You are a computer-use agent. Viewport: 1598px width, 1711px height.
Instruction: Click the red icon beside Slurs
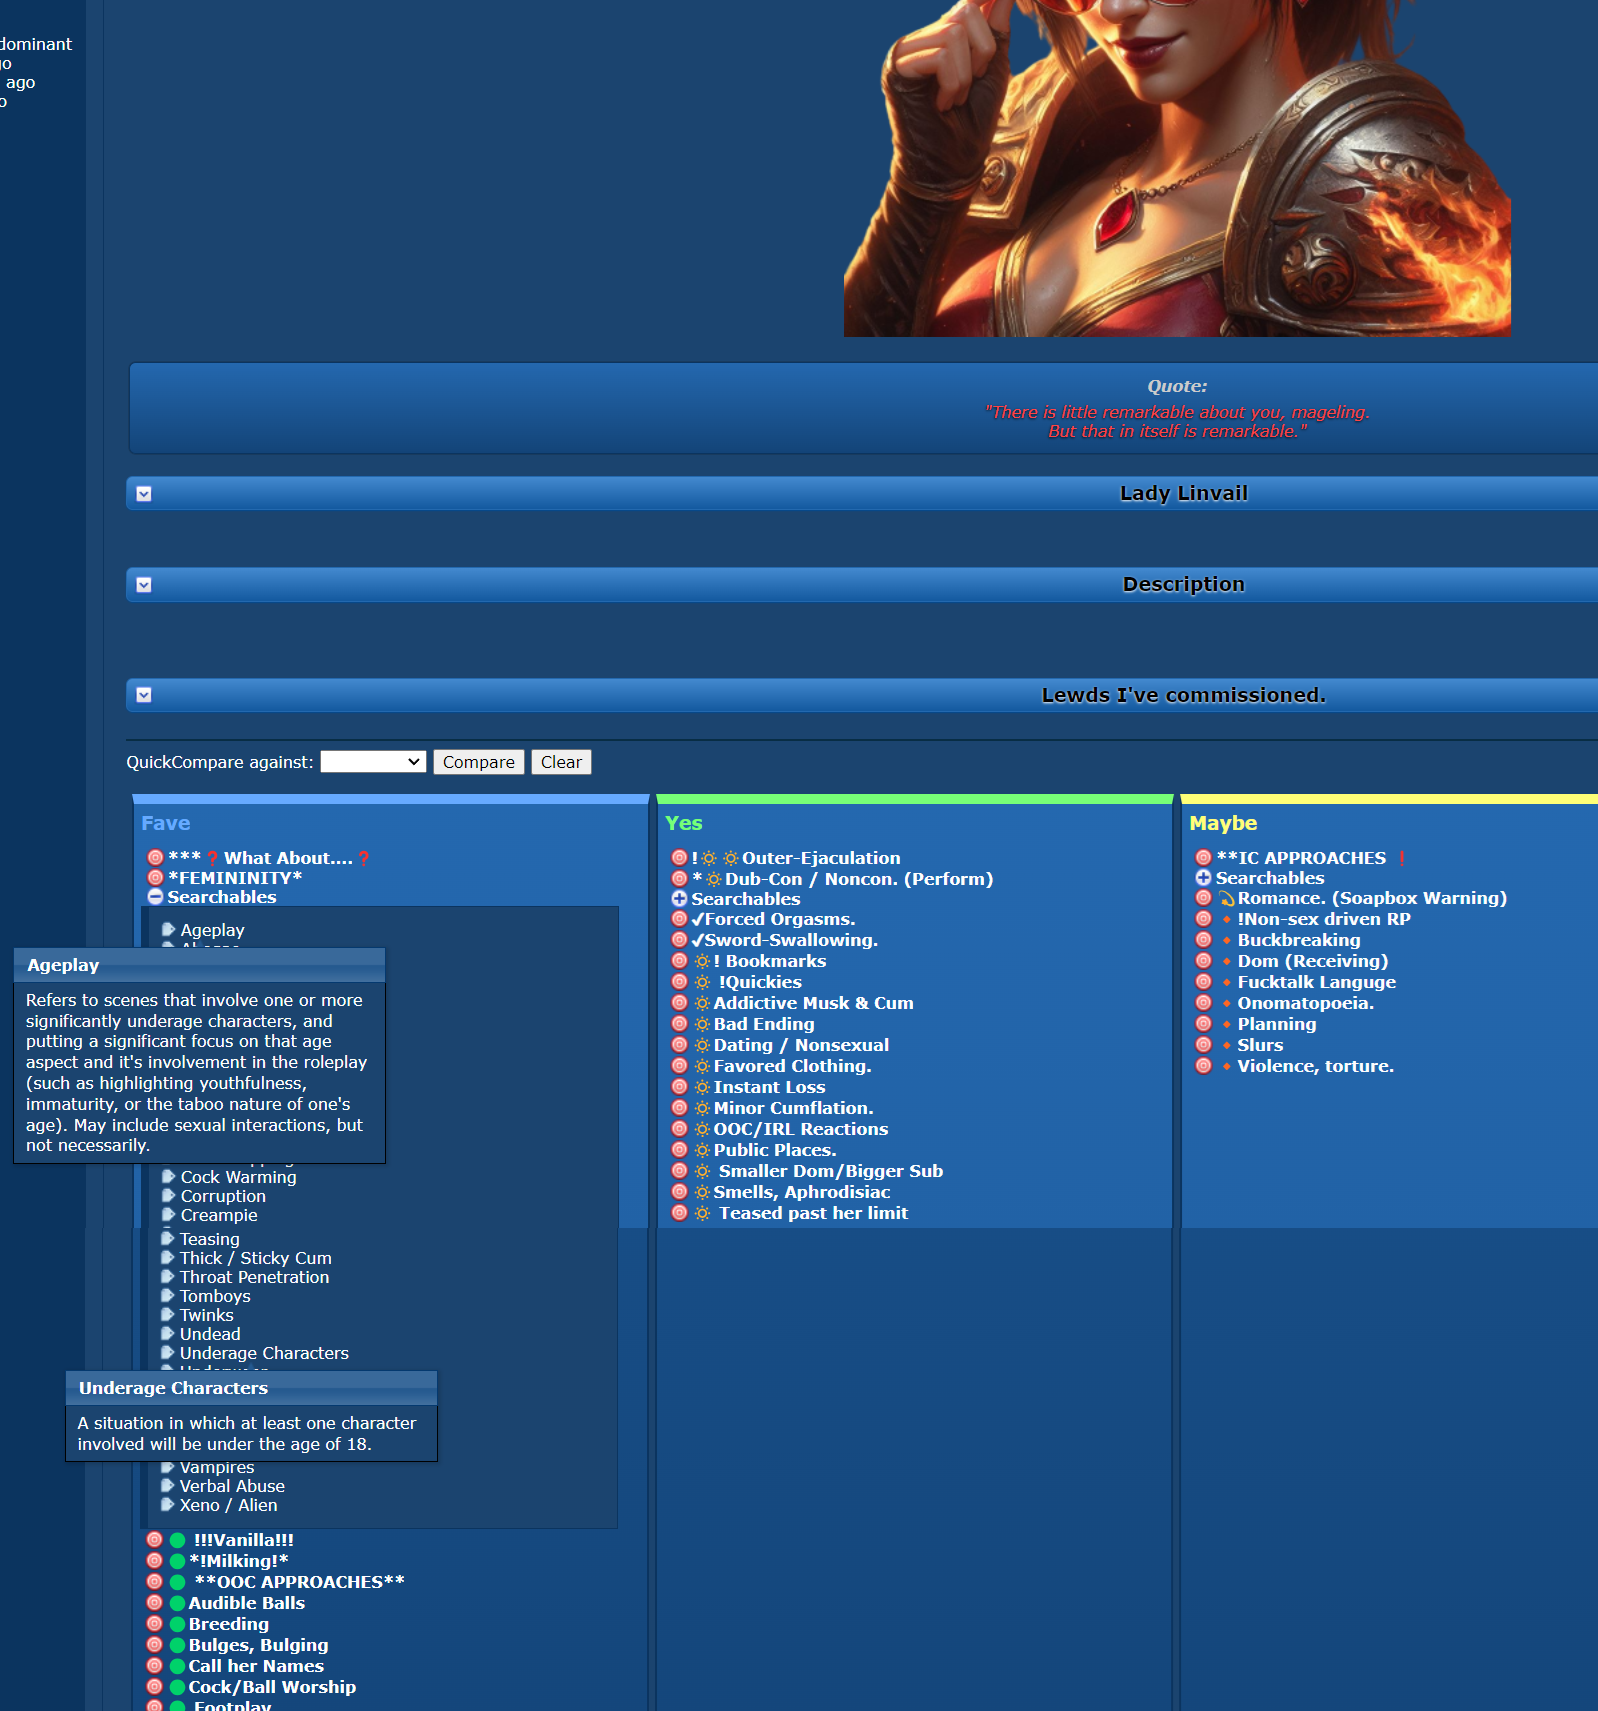pos(1203,1045)
